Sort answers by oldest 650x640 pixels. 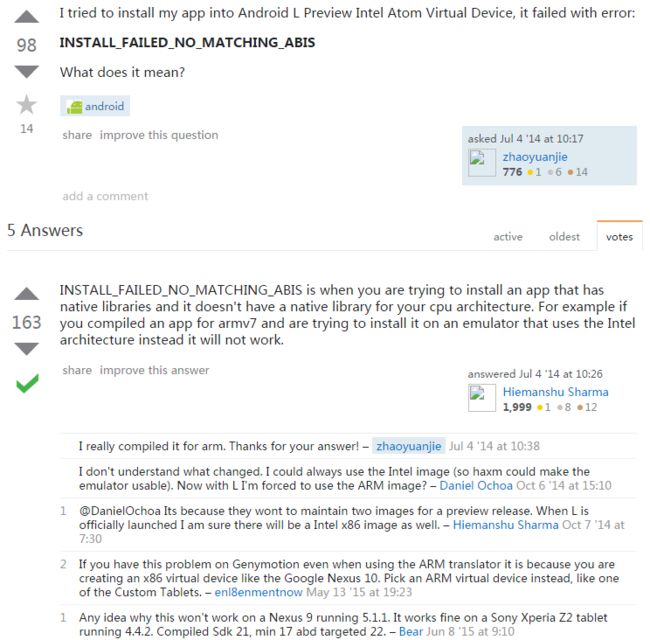coord(564,237)
